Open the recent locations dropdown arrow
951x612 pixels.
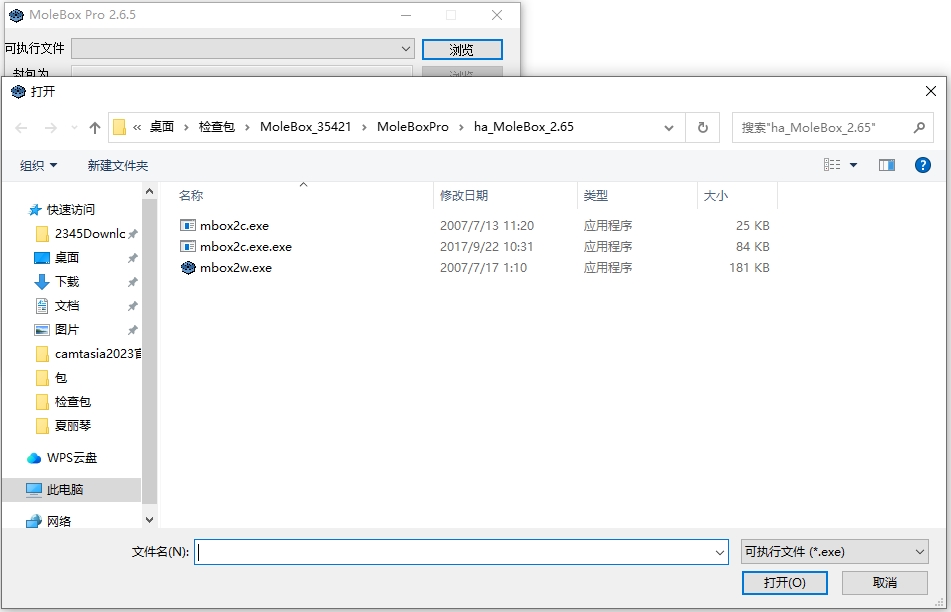pyautogui.click(x=74, y=128)
